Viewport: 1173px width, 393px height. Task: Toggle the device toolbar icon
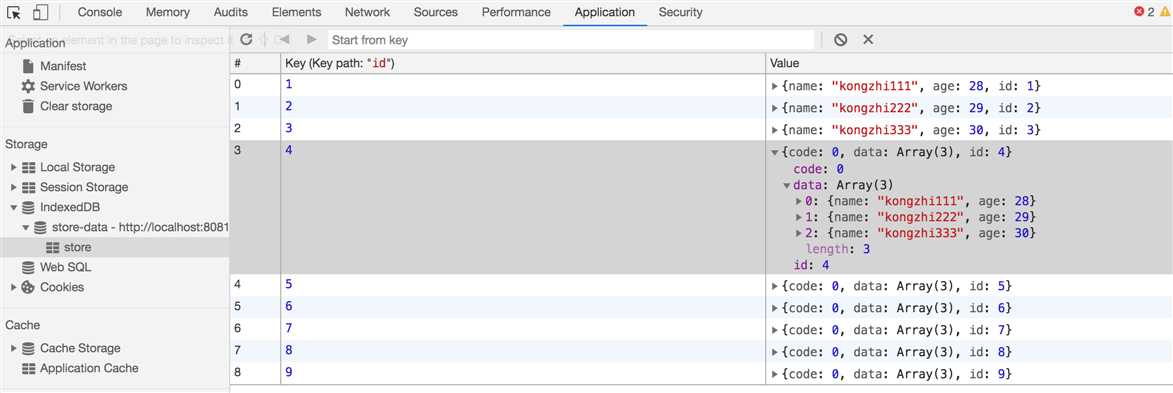coord(40,12)
